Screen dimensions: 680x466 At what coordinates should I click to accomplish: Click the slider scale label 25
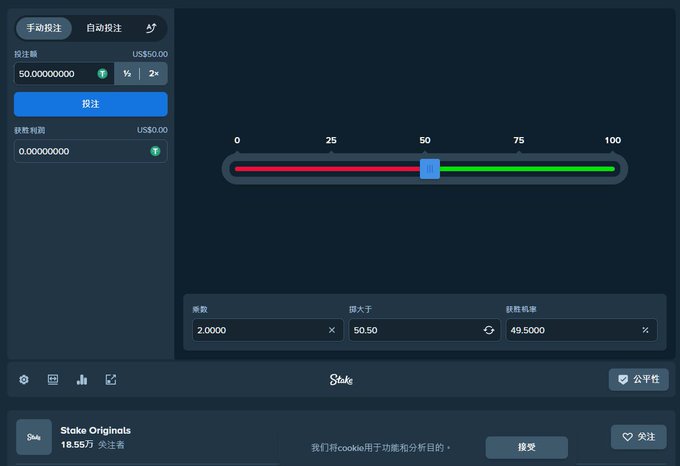point(331,140)
